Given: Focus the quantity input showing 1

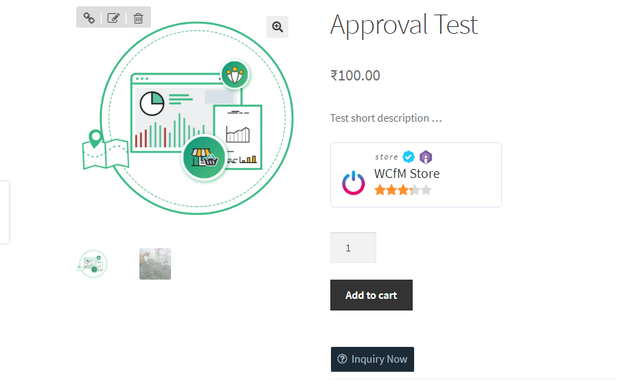Looking at the screenshot, I should pyautogui.click(x=353, y=248).
